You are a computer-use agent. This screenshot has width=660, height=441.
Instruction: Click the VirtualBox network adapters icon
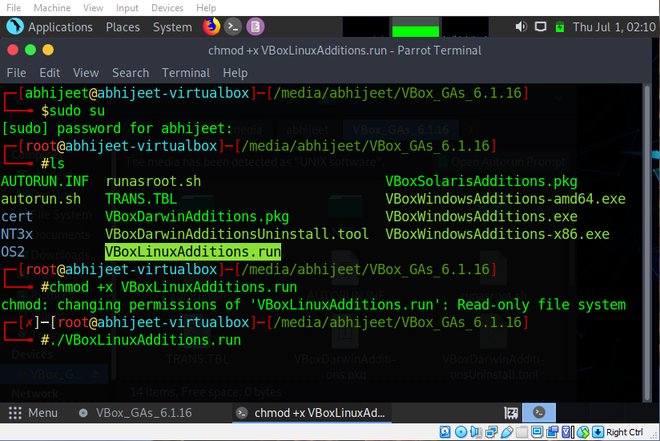pyautogui.click(x=491, y=432)
